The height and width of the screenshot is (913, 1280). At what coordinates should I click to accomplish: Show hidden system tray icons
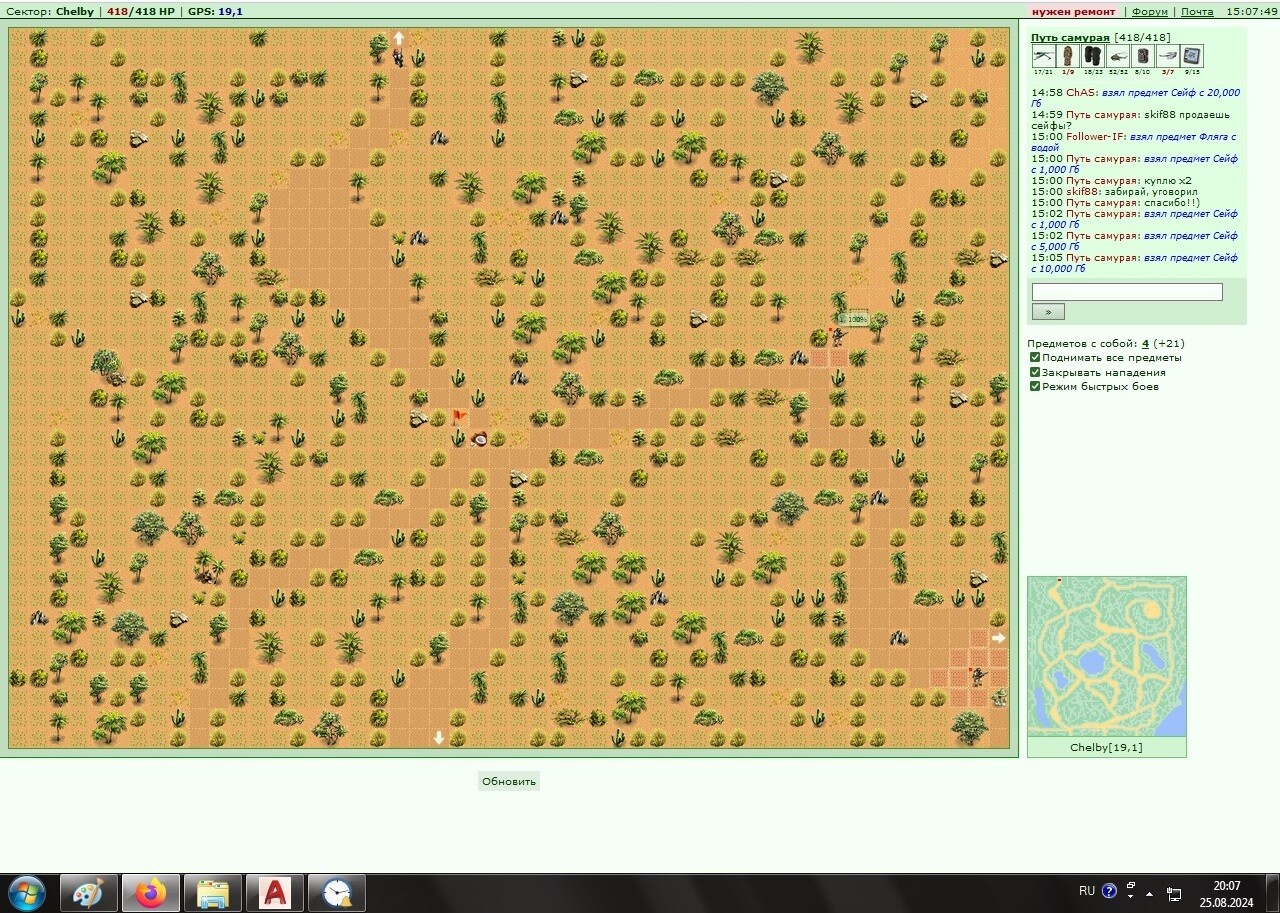(x=1150, y=893)
